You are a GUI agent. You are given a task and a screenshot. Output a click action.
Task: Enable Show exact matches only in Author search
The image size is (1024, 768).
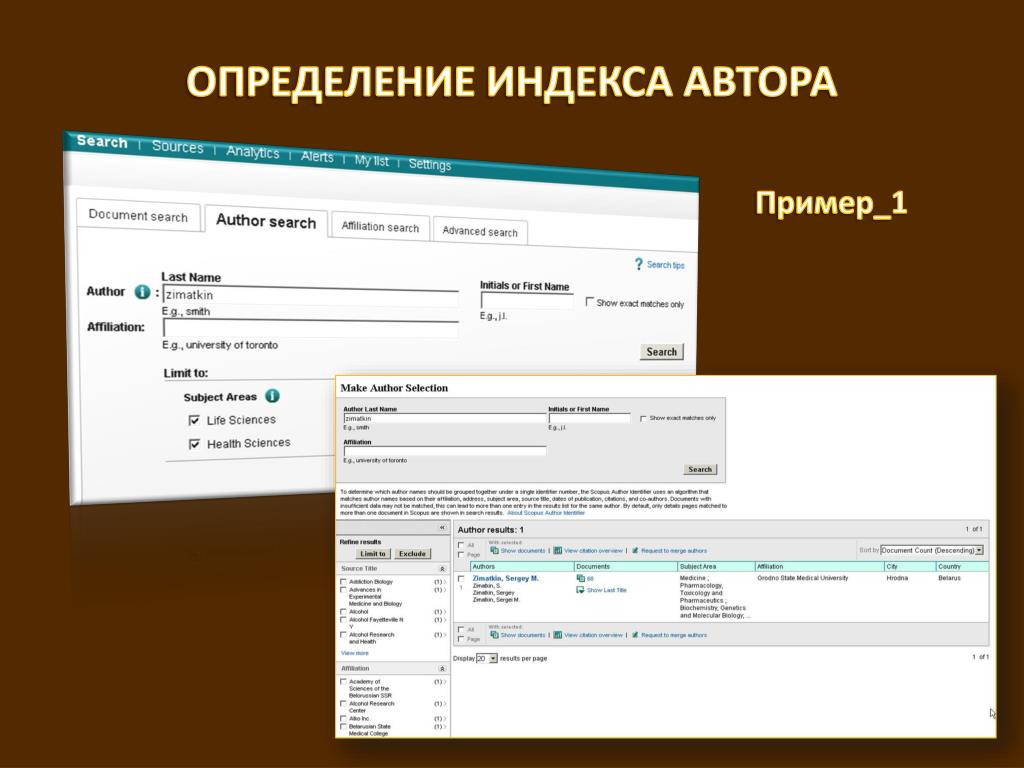(x=589, y=302)
